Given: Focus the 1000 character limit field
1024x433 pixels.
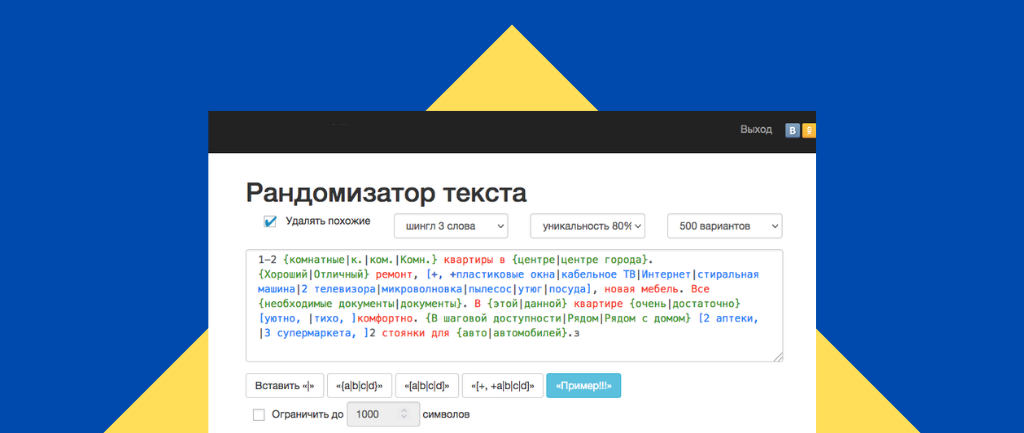Looking at the screenshot, I should tap(372, 414).
